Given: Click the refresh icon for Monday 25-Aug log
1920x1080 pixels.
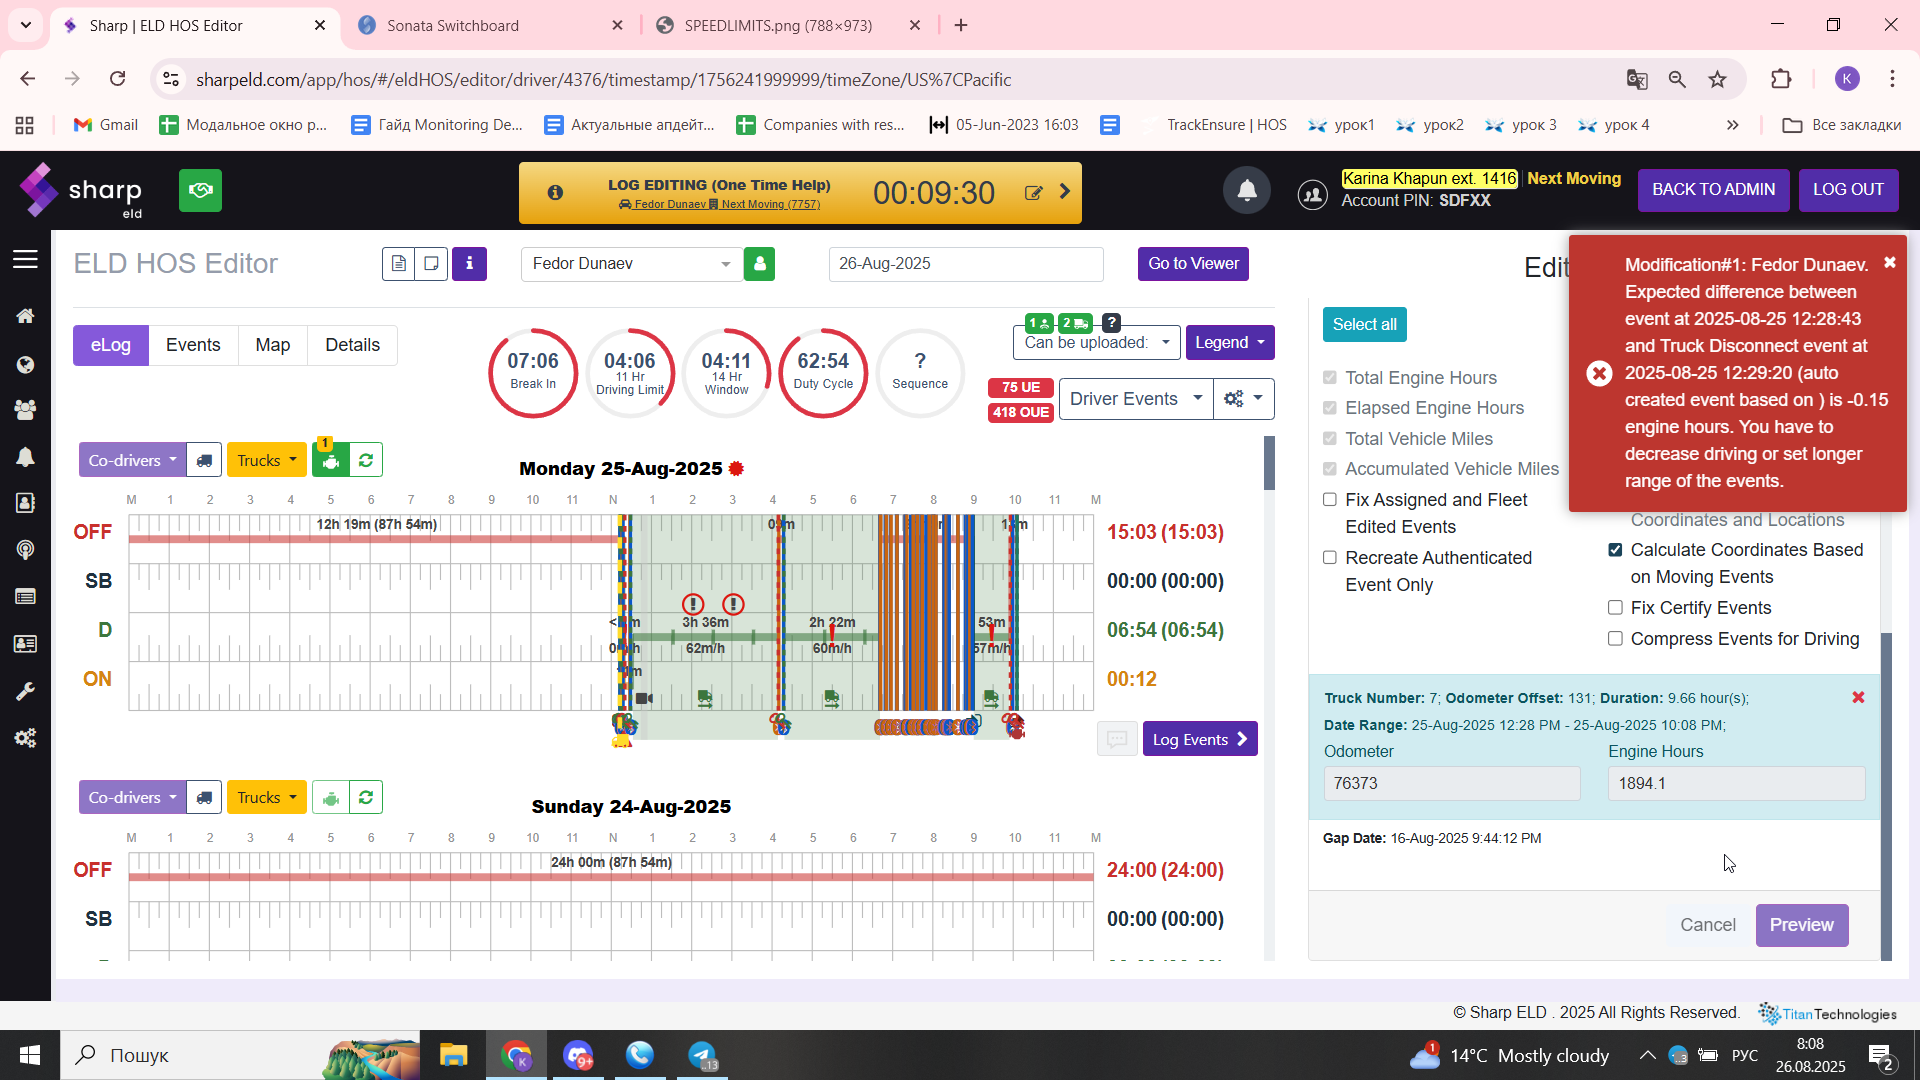Looking at the screenshot, I should (366, 460).
